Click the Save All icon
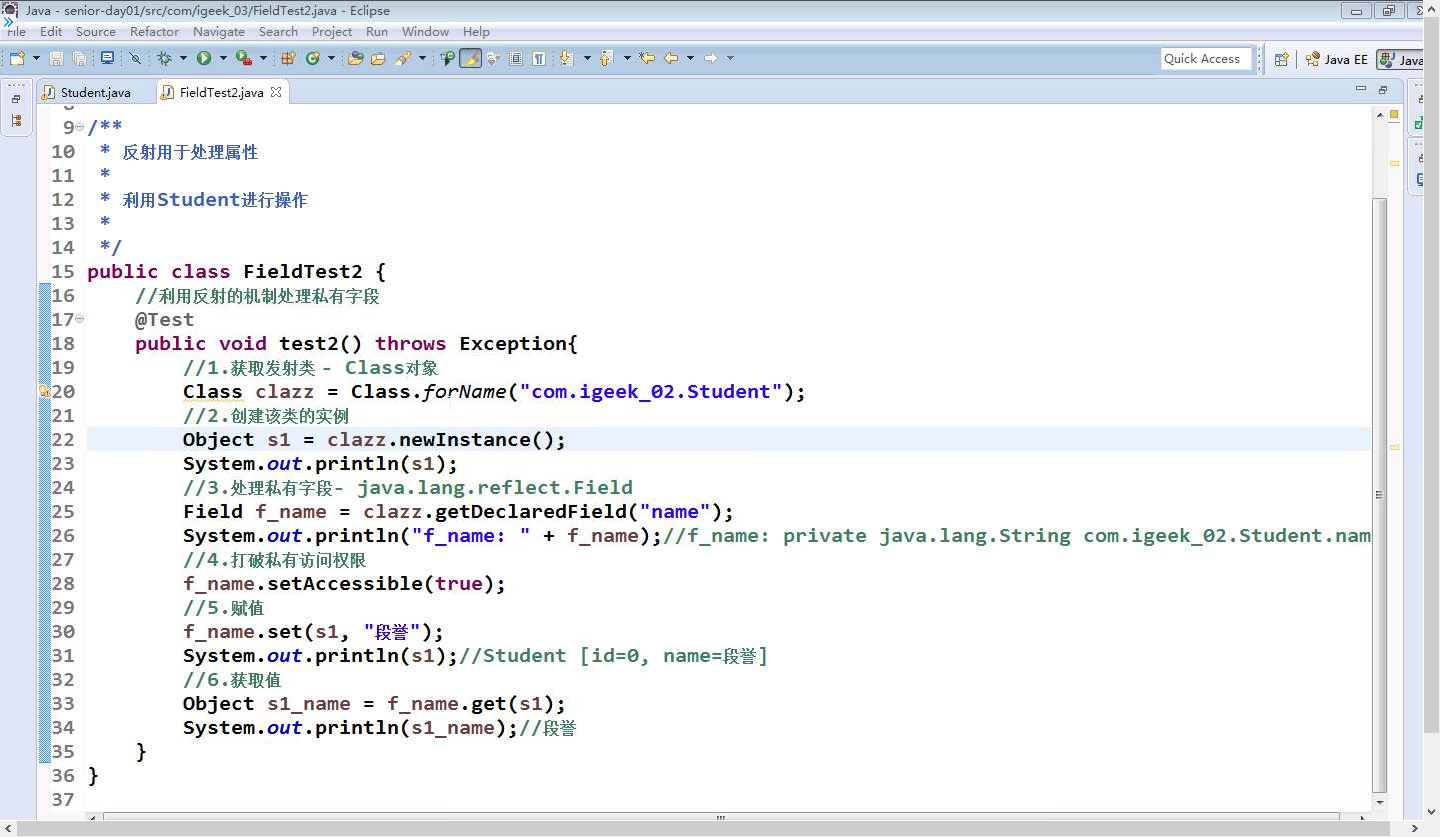Screen dimensions: 1440x837 pyautogui.click(x=79, y=58)
